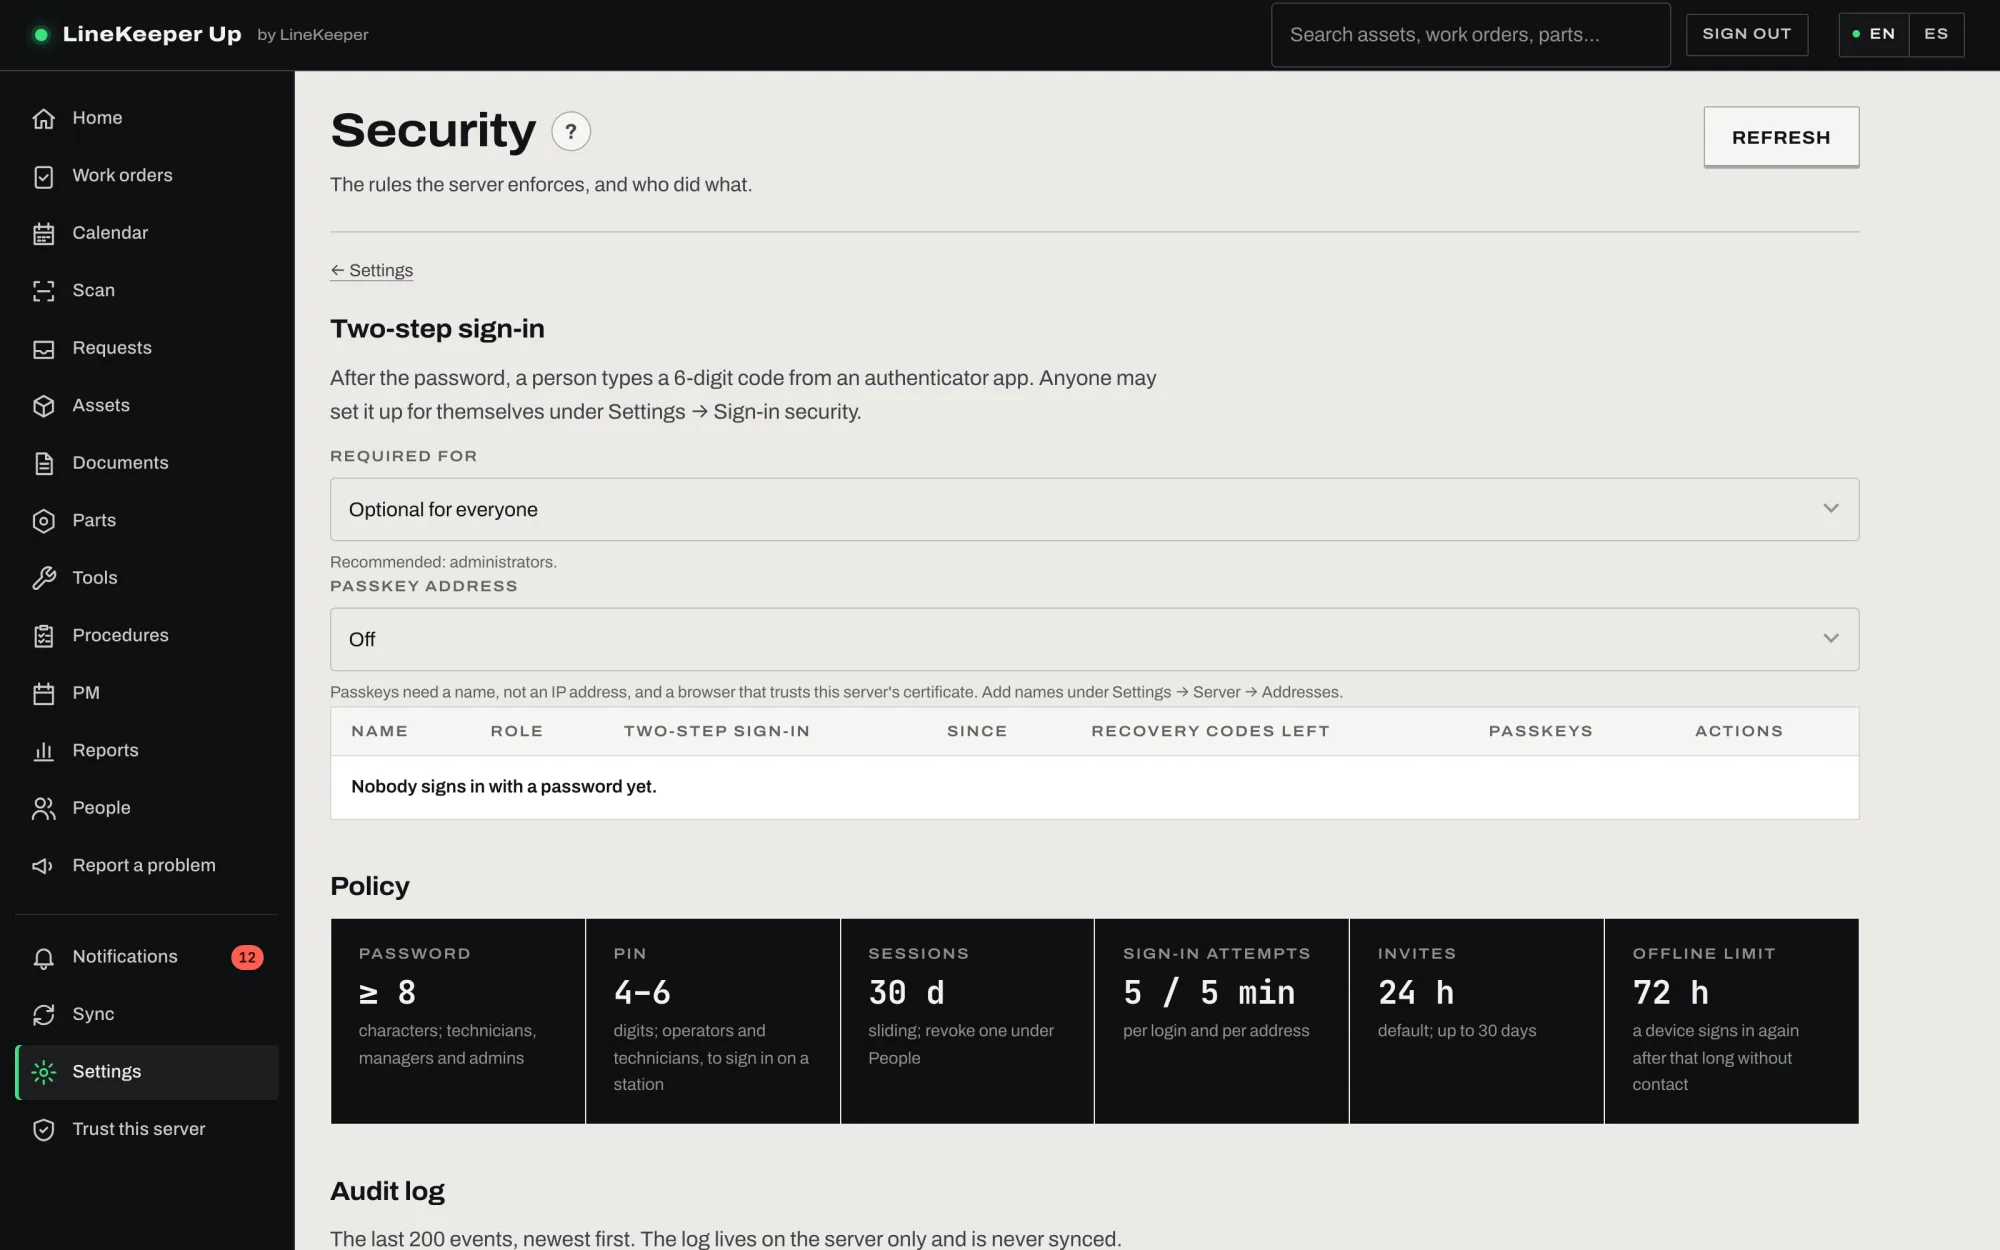Image resolution: width=2000 pixels, height=1250 pixels.
Task: Click the Sync arrows icon
Action: [x=43, y=1015]
